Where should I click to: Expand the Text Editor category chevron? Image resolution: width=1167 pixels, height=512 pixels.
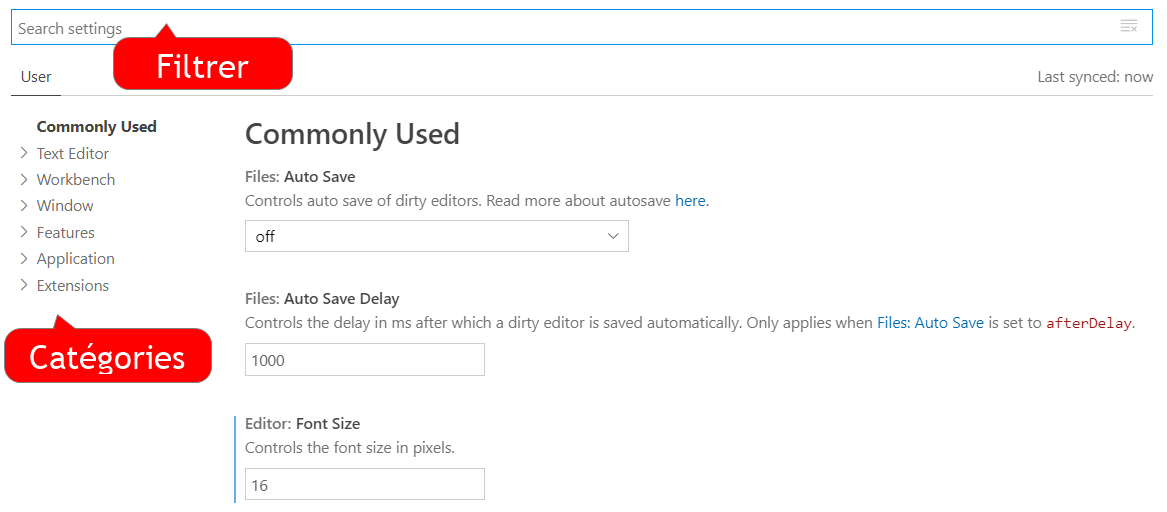coord(24,153)
